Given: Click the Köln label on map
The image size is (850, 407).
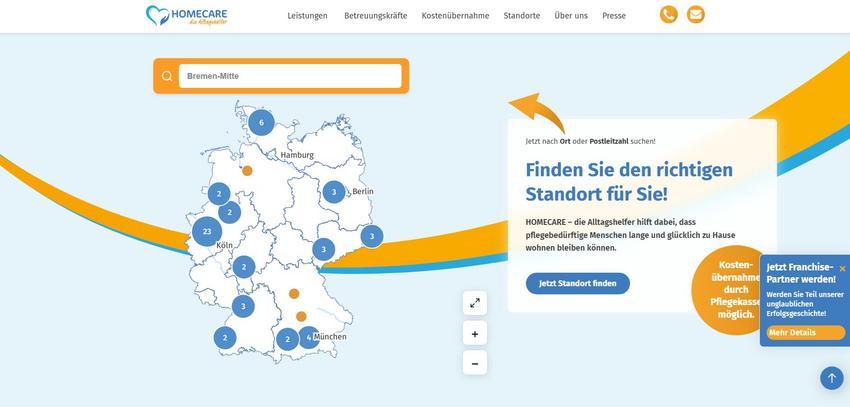Looking at the screenshot, I should pyautogui.click(x=224, y=246).
